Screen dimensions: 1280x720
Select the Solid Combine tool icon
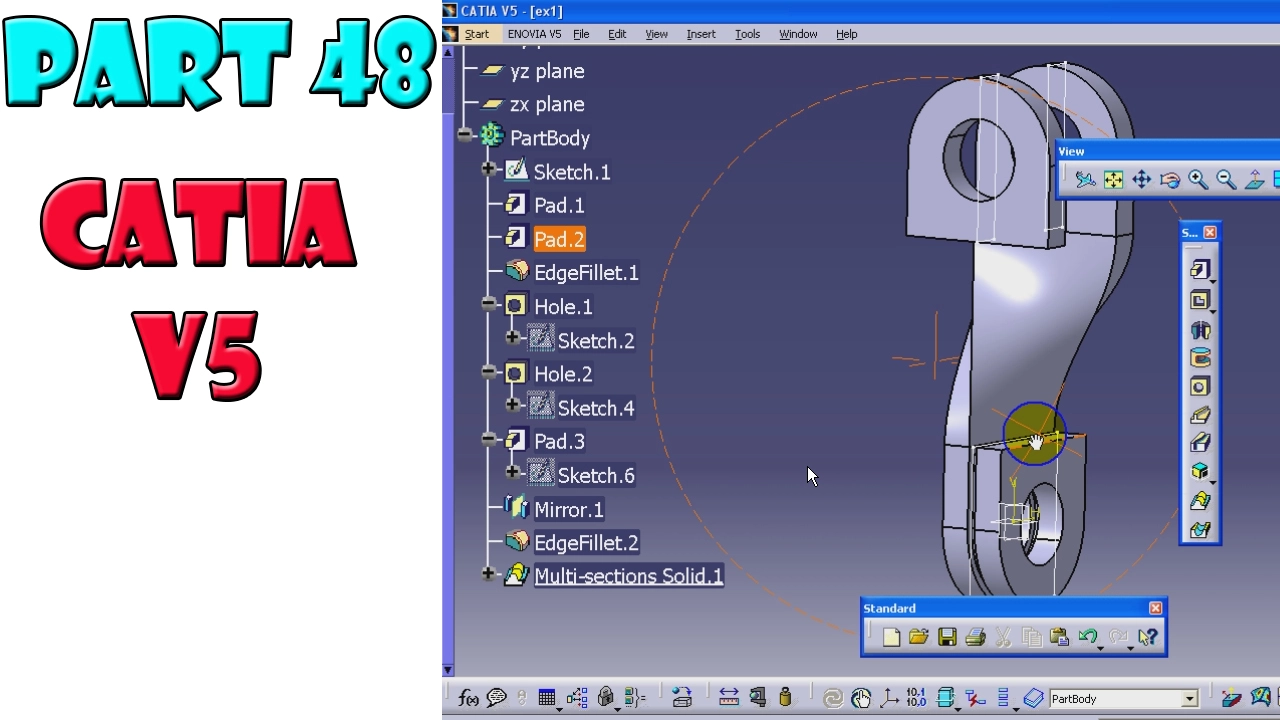point(1200,472)
